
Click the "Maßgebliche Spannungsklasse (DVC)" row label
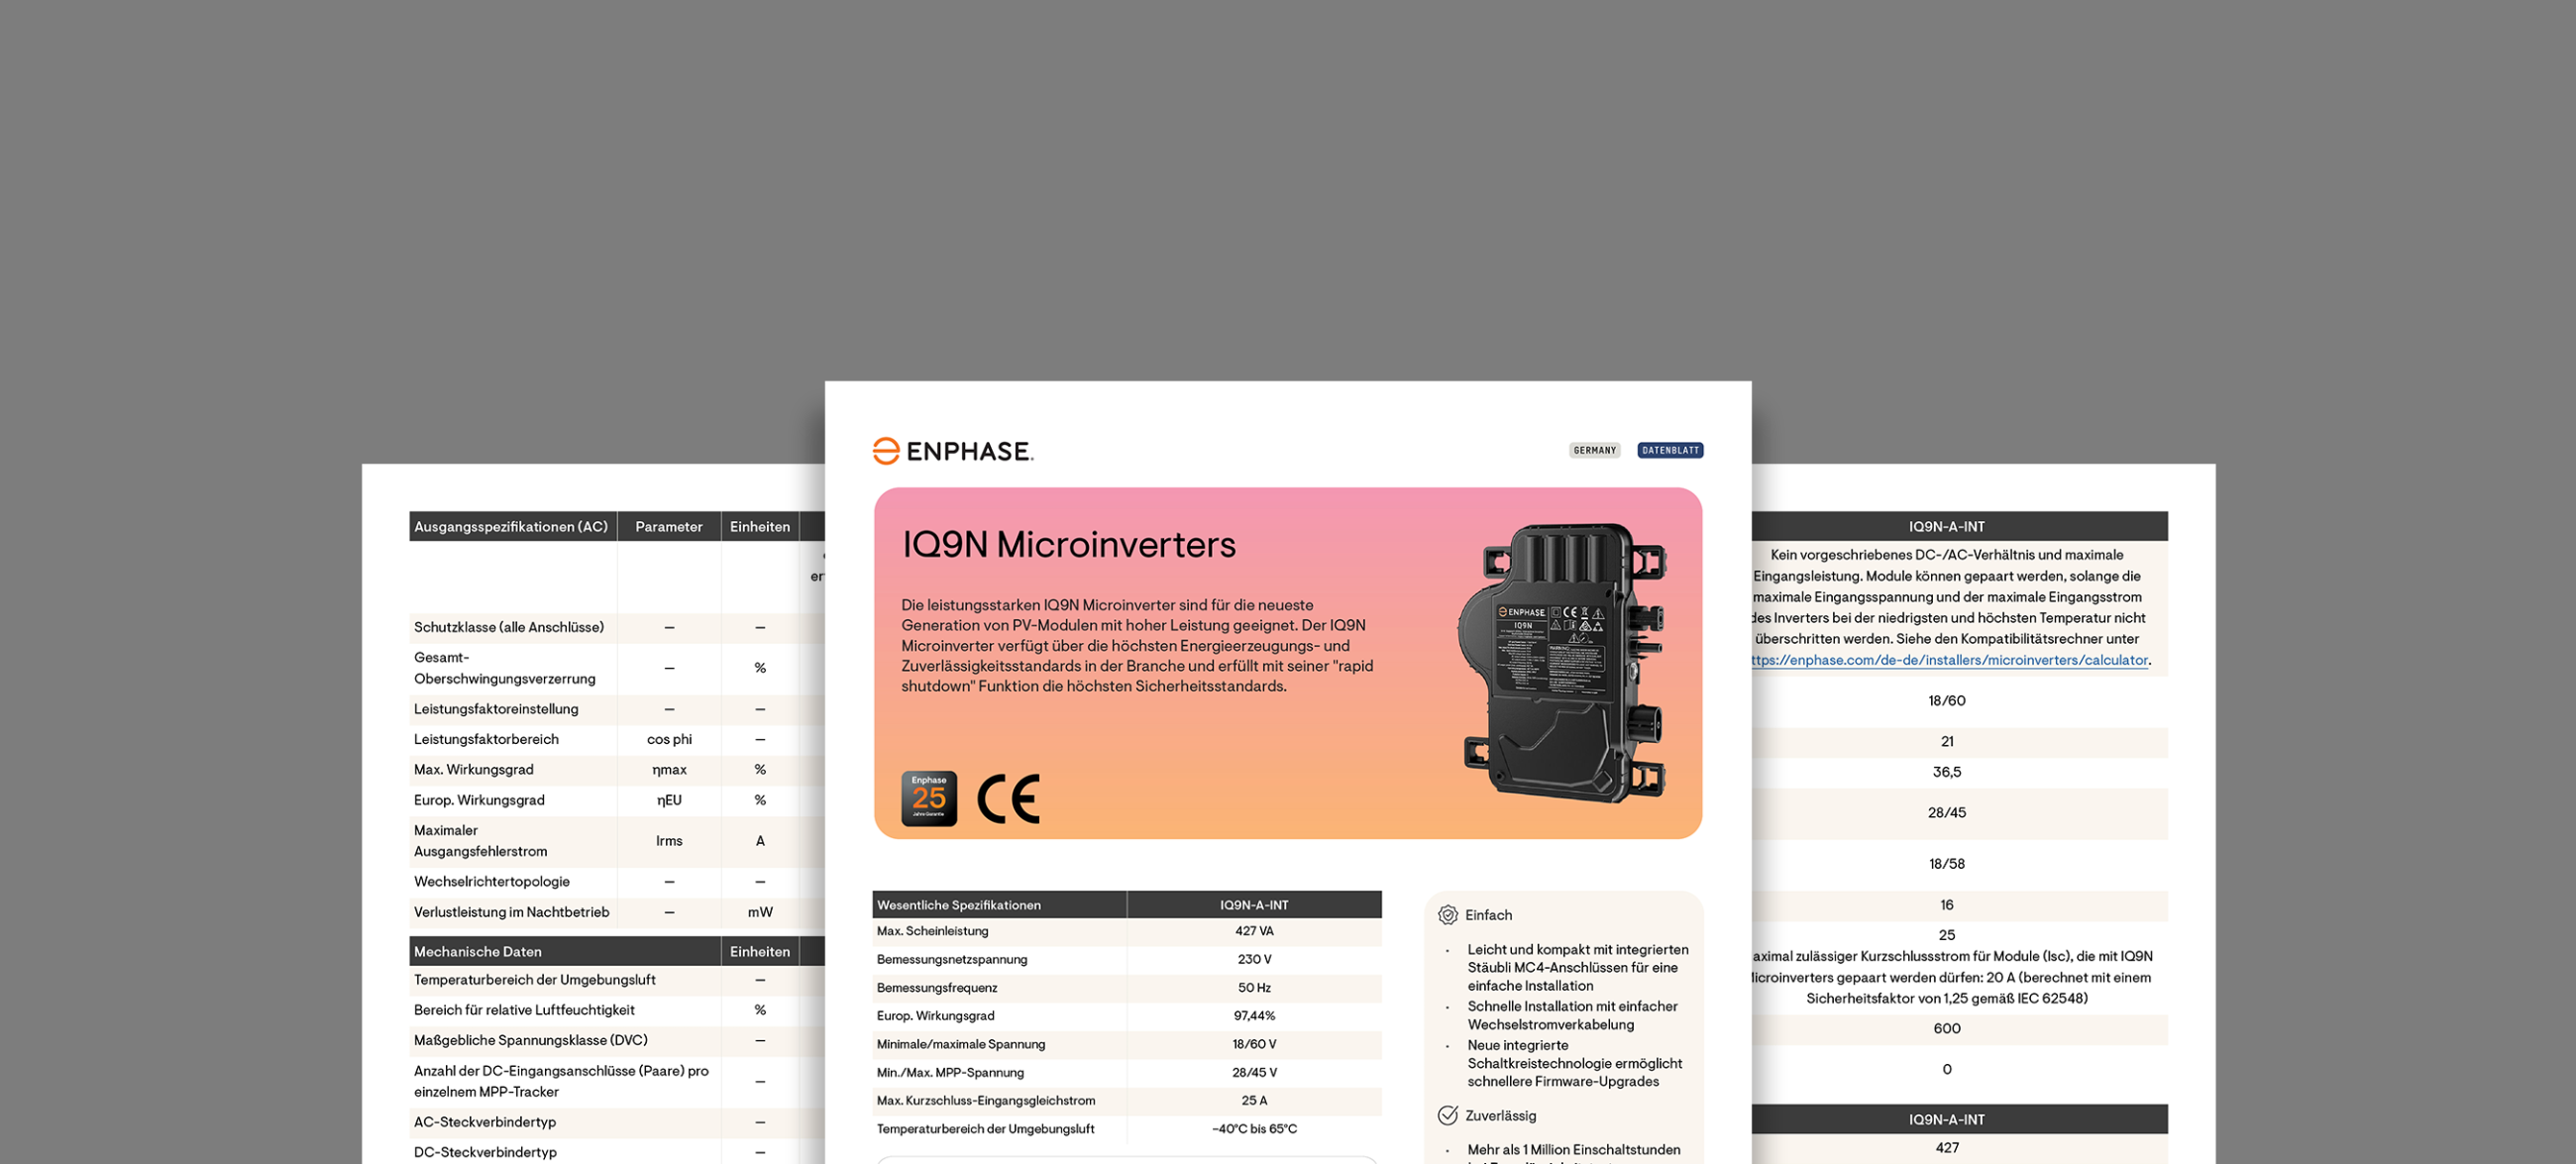click(x=531, y=1040)
